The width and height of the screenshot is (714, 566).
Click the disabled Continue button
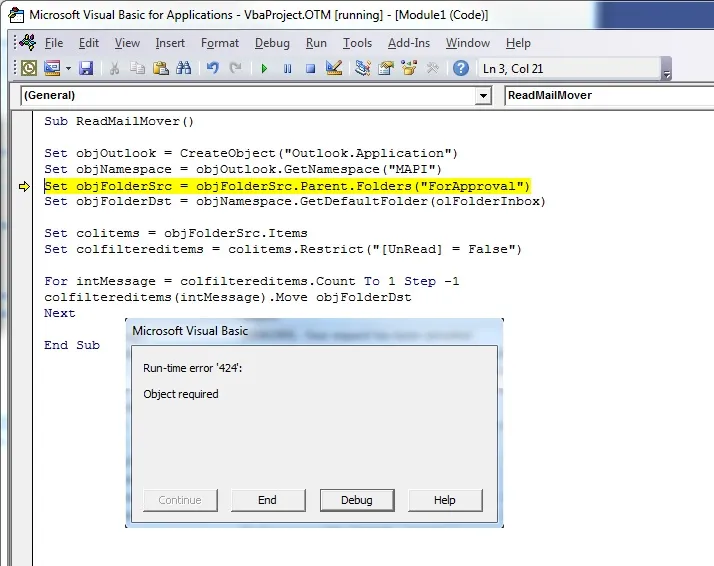180,500
